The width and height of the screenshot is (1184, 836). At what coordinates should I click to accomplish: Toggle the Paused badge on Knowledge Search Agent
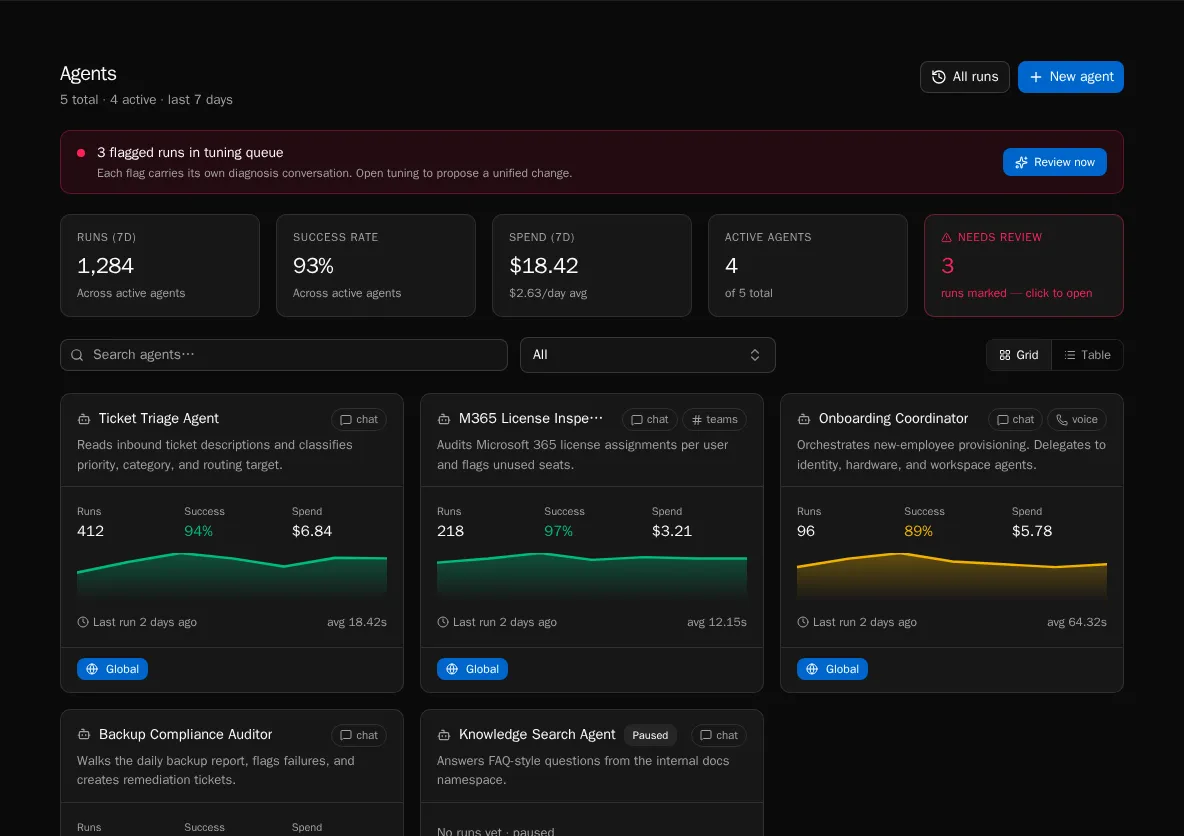(650, 735)
